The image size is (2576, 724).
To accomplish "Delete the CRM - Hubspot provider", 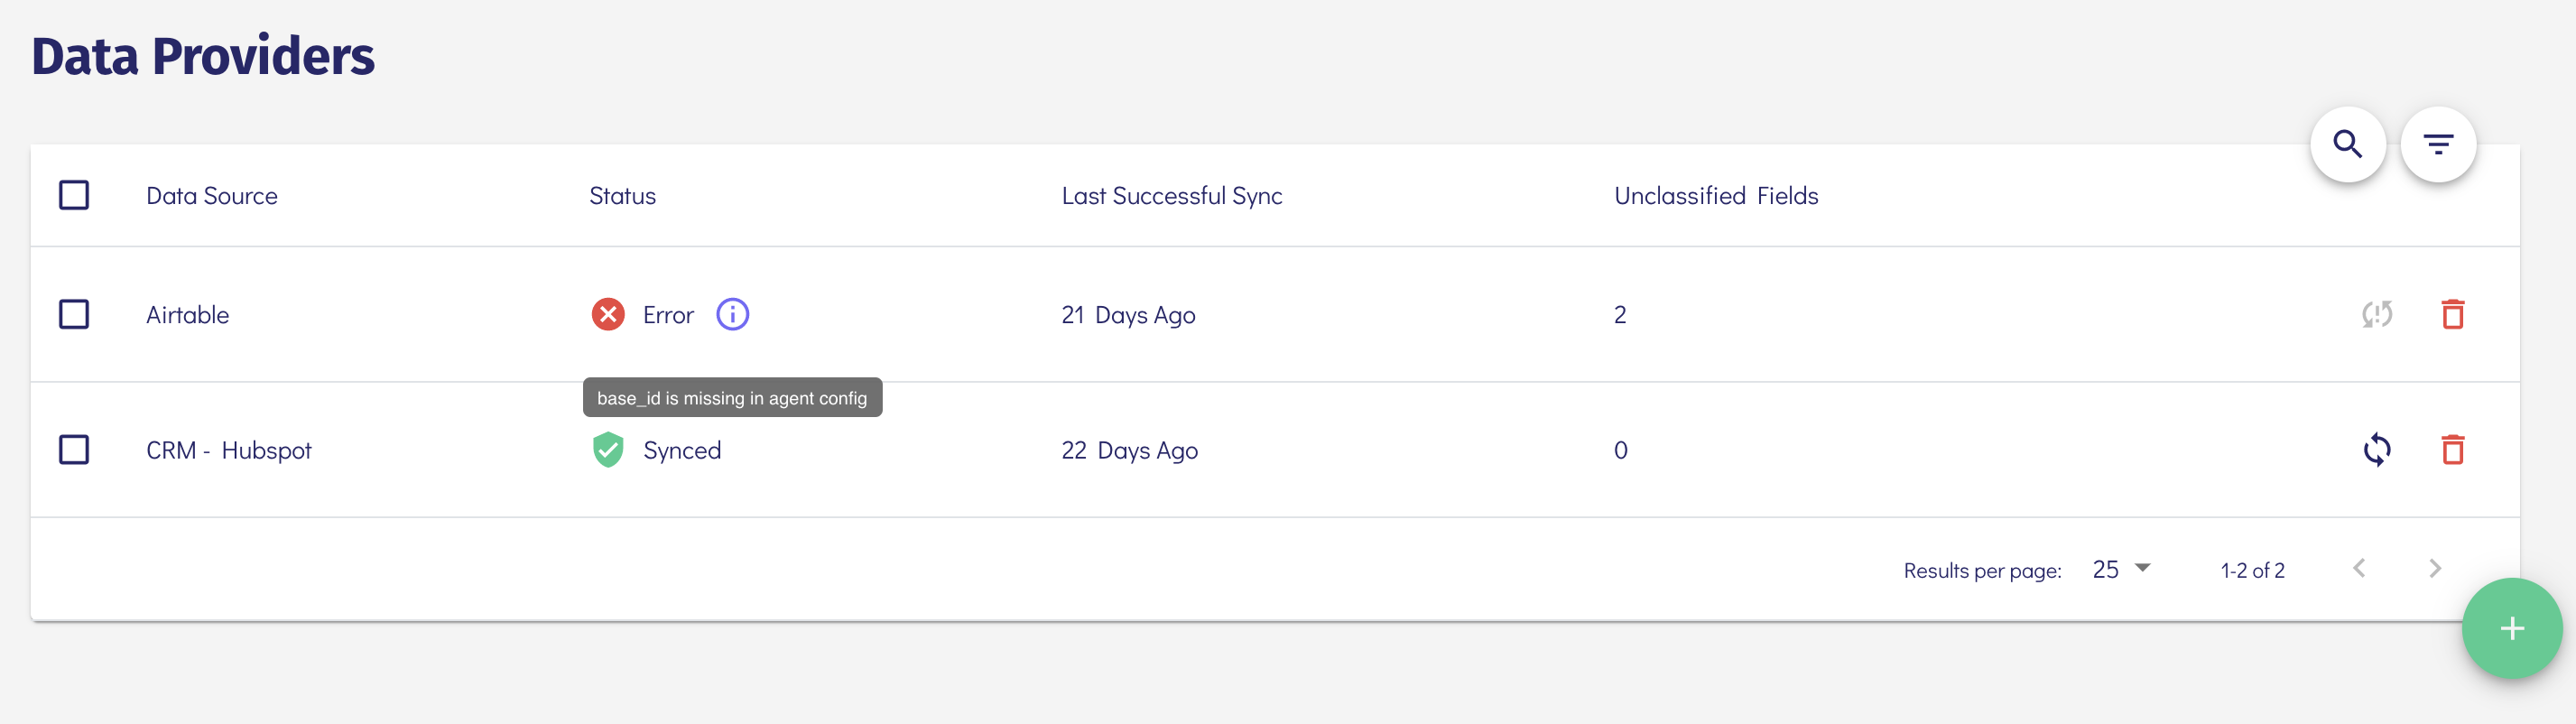I will click(x=2453, y=449).
